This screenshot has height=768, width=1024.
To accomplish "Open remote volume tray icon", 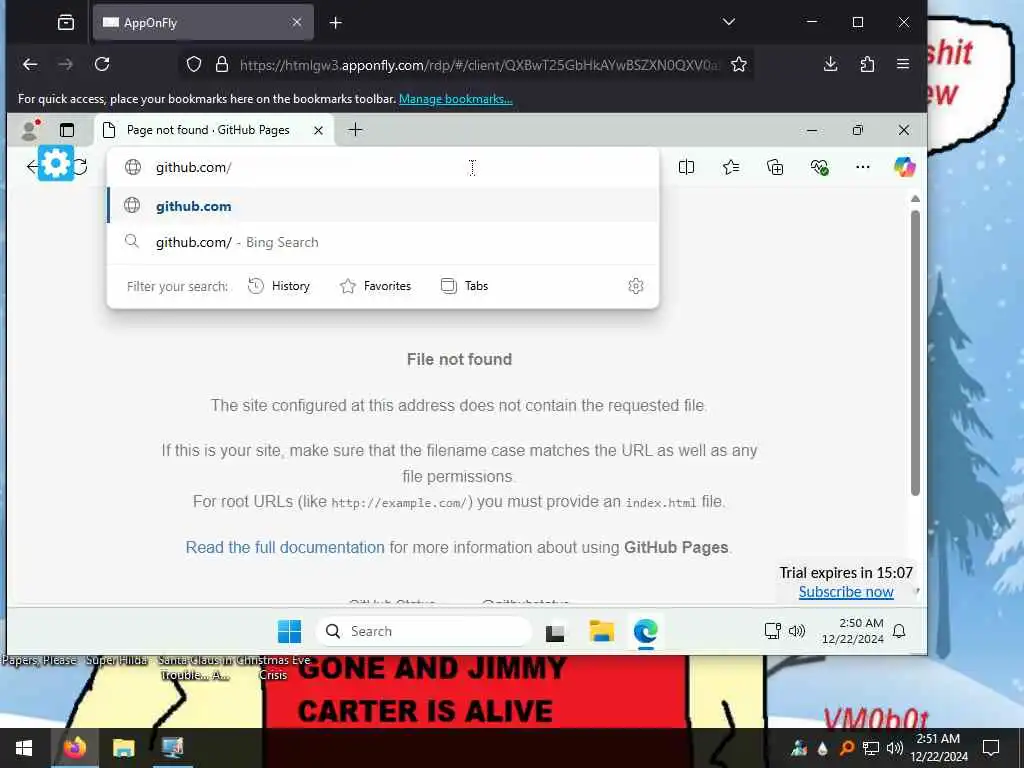I will (x=797, y=631).
